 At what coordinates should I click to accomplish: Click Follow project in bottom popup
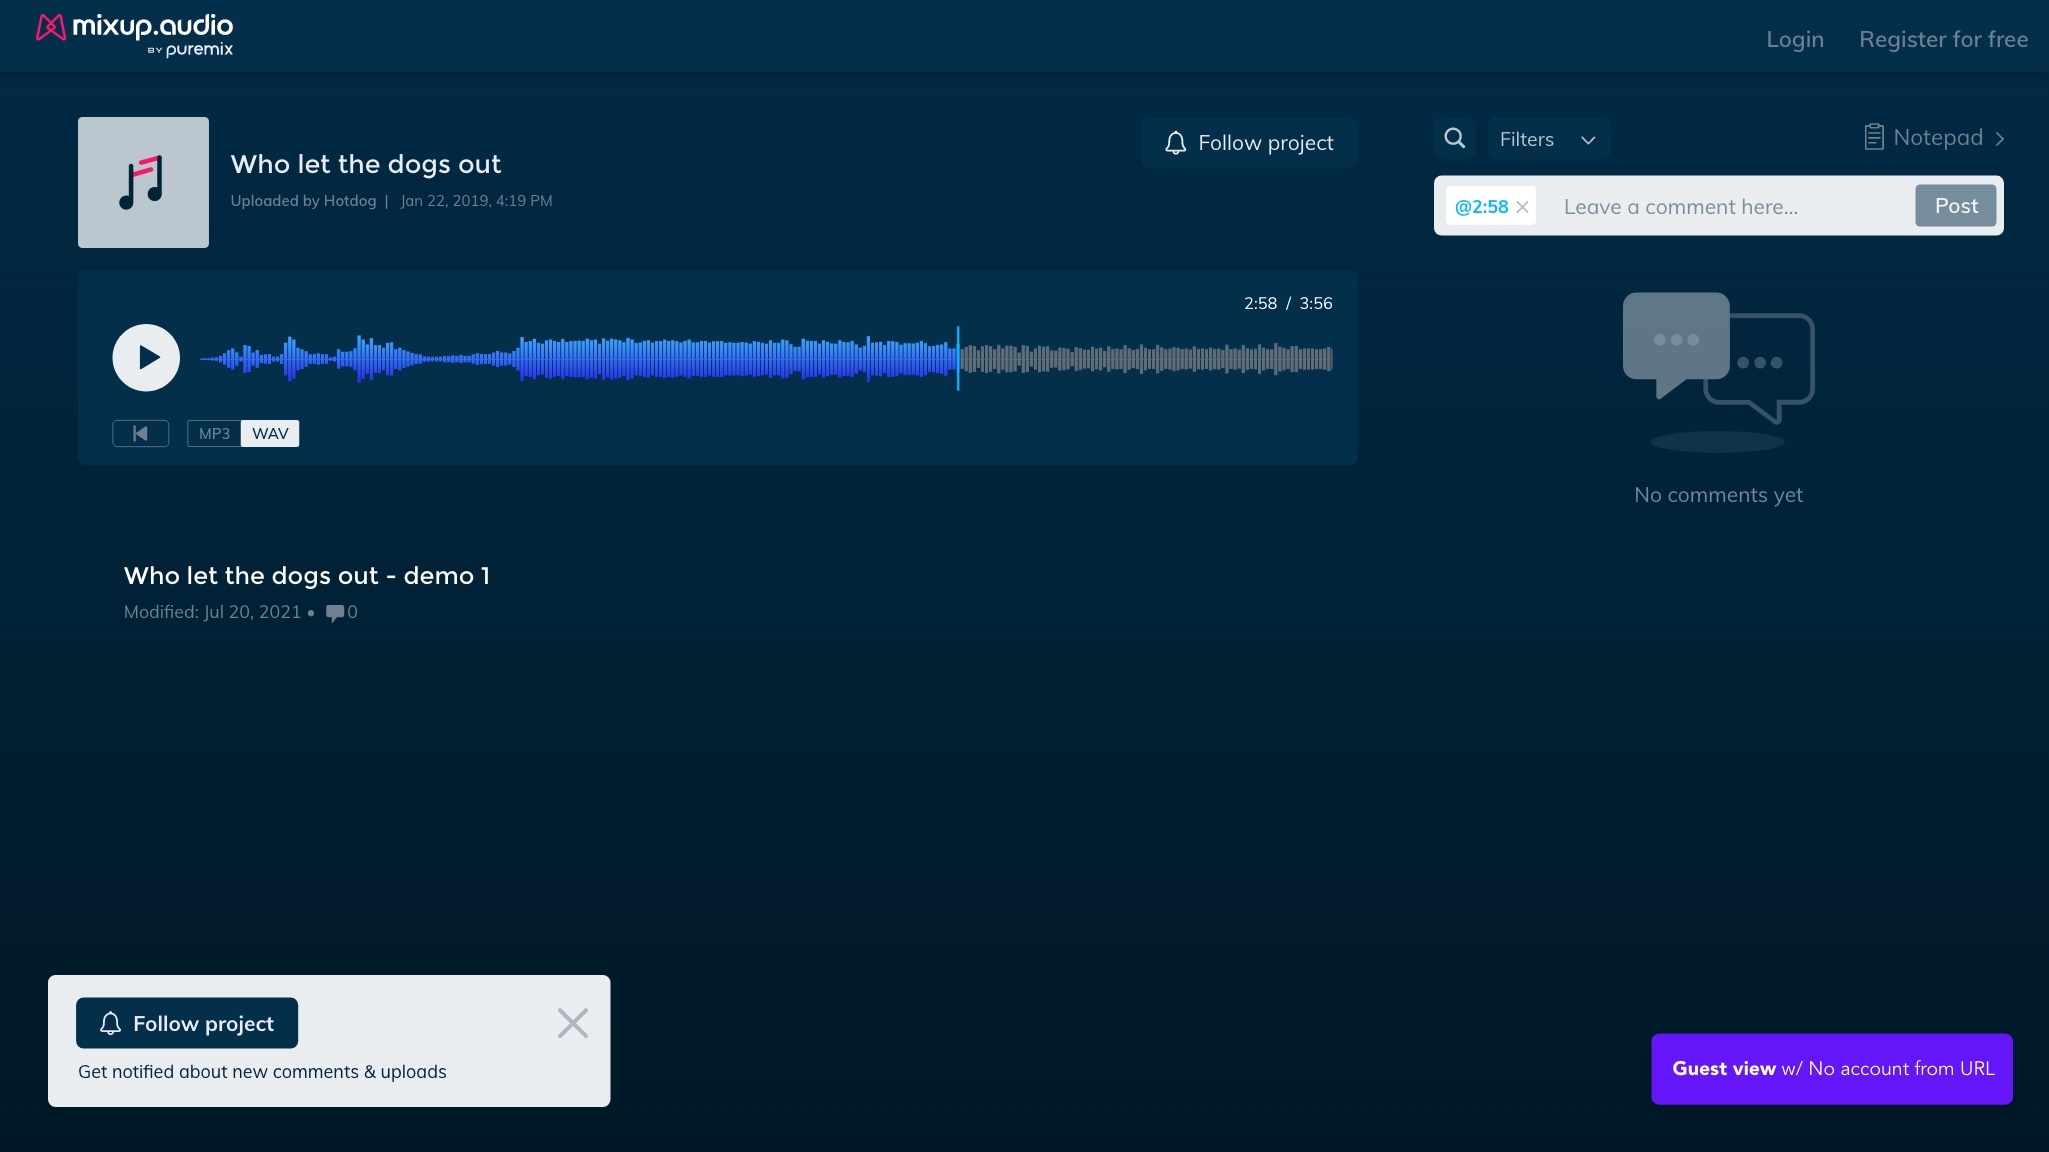187,1023
